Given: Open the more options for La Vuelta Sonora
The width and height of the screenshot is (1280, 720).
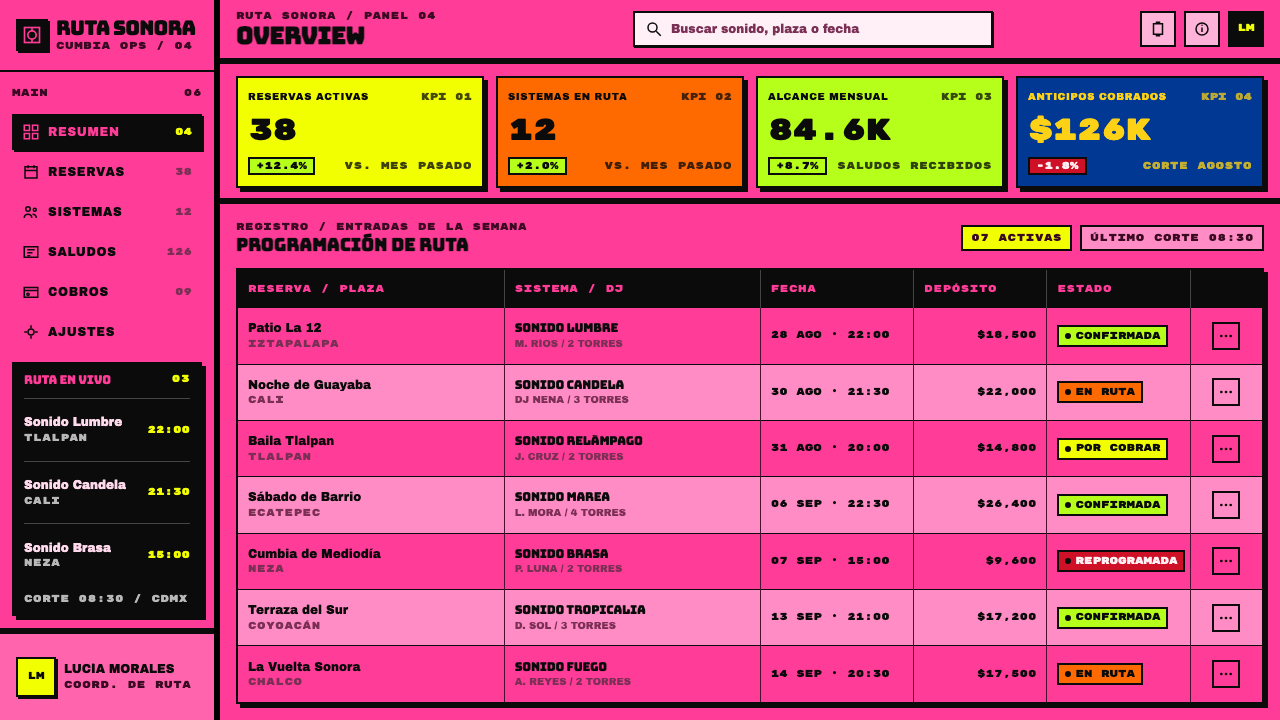Looking at the screenshot, I should 1226,674.
